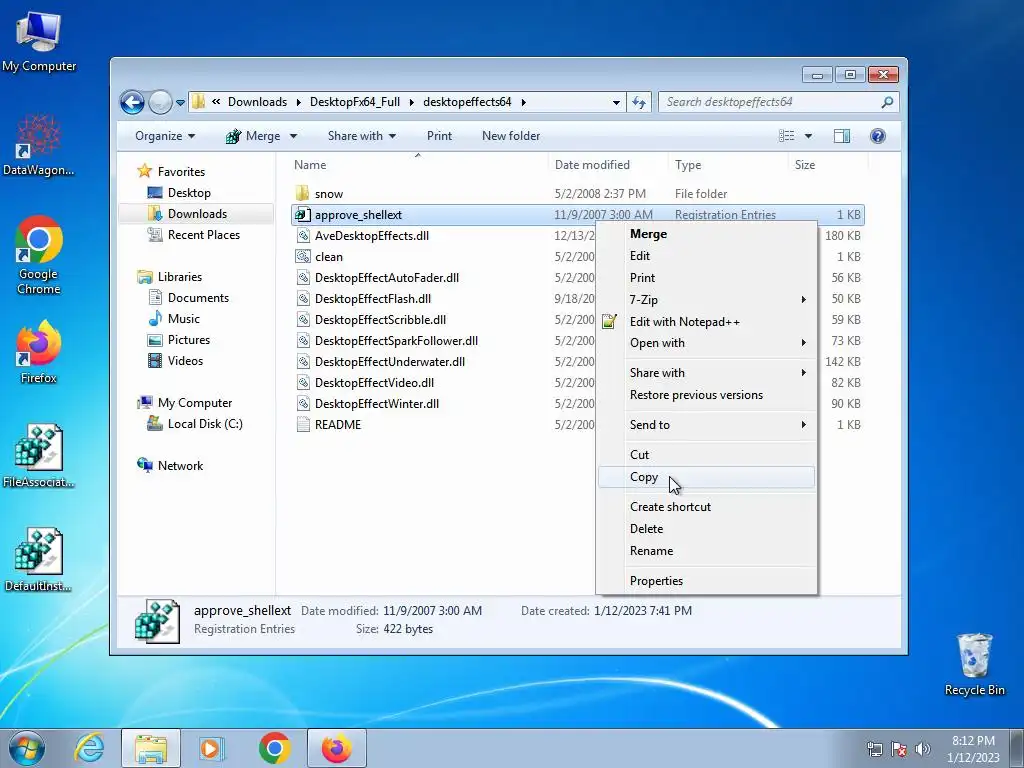Image resolution: width=1024 pixels, height=768 pixels.
Task: Go back with the Explorer Back arrow
Action: pyautogui.click(x=132, y=103)
